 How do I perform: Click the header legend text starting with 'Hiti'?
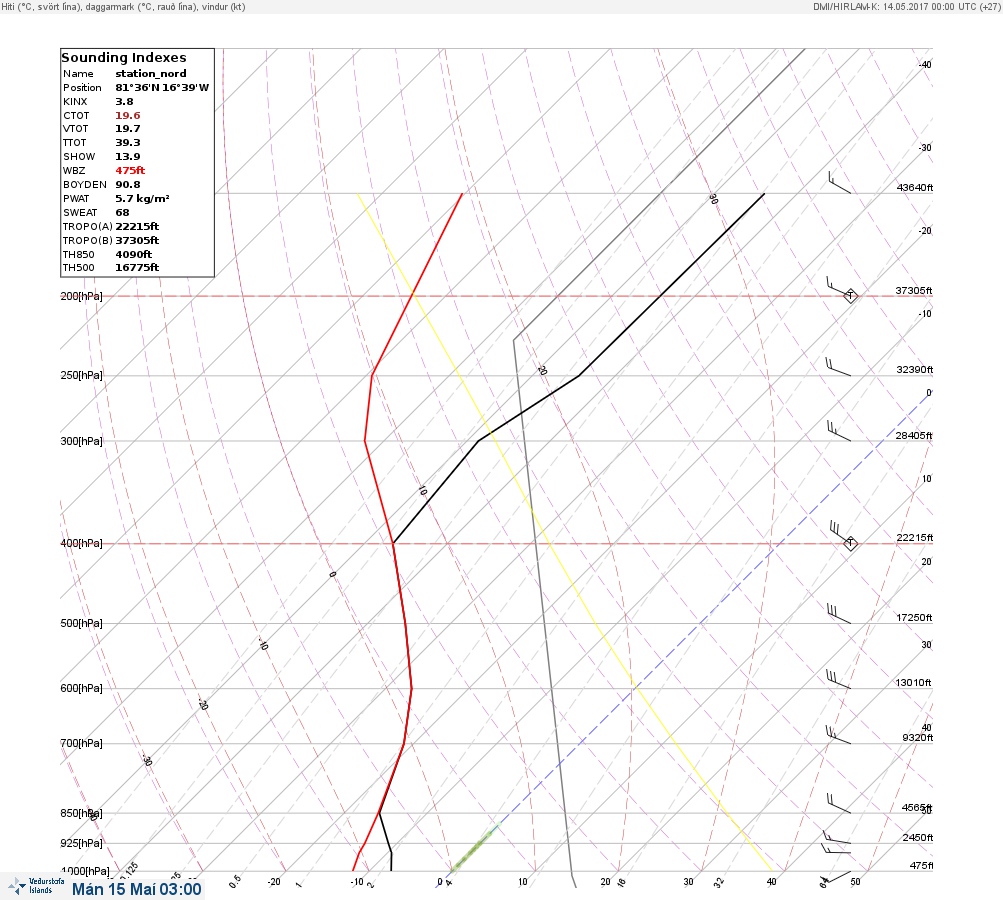pyautogui.click(x=123, y=6)
